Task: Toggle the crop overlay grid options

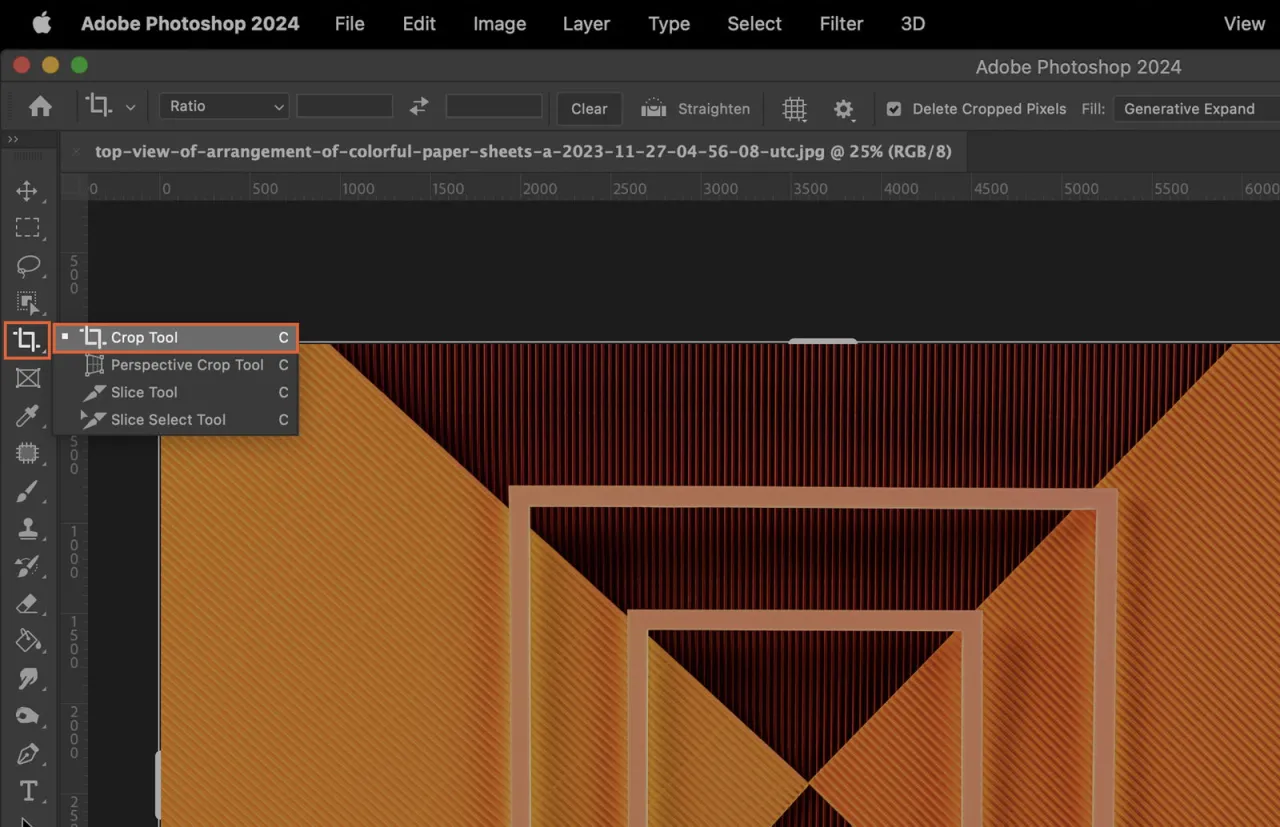Action: click(x=794, y=108)
